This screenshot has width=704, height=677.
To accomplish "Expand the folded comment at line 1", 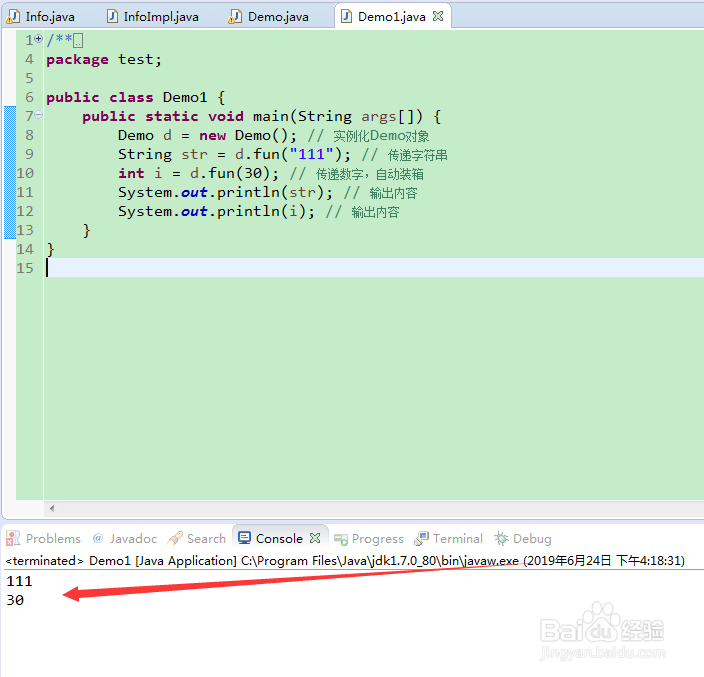I will 39,39.
